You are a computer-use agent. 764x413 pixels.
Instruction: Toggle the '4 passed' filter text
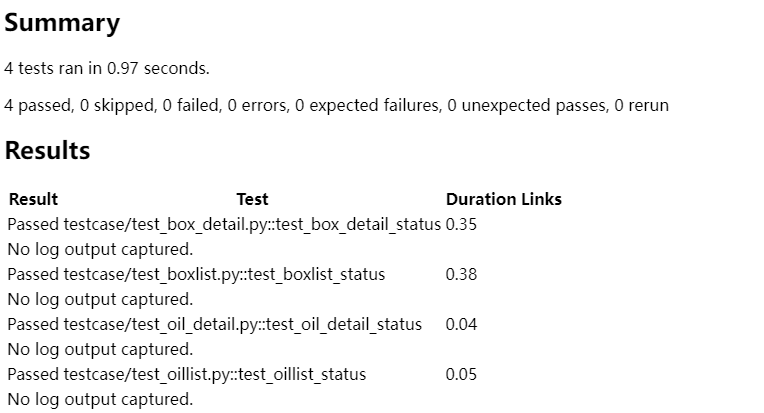(x=39, y=106)
